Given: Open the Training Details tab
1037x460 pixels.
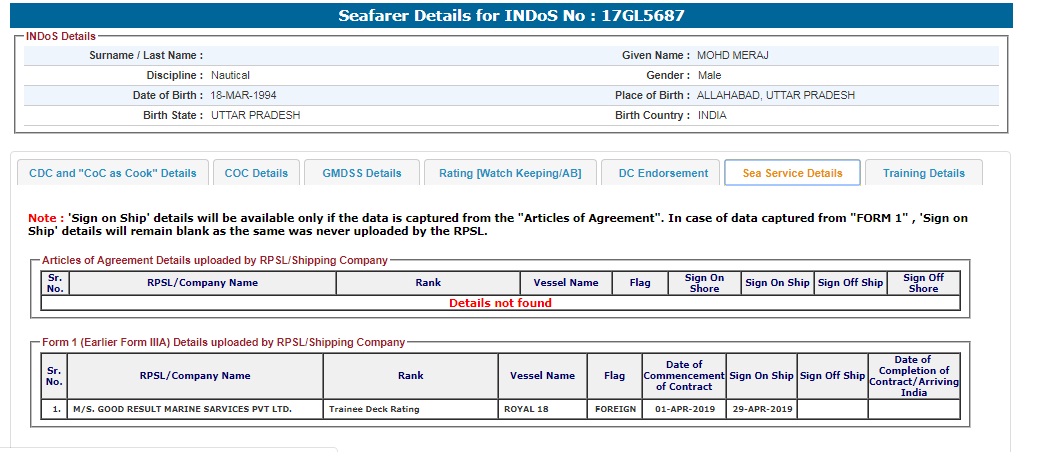Looking at the screenshot, I should (x=923, y=173).
